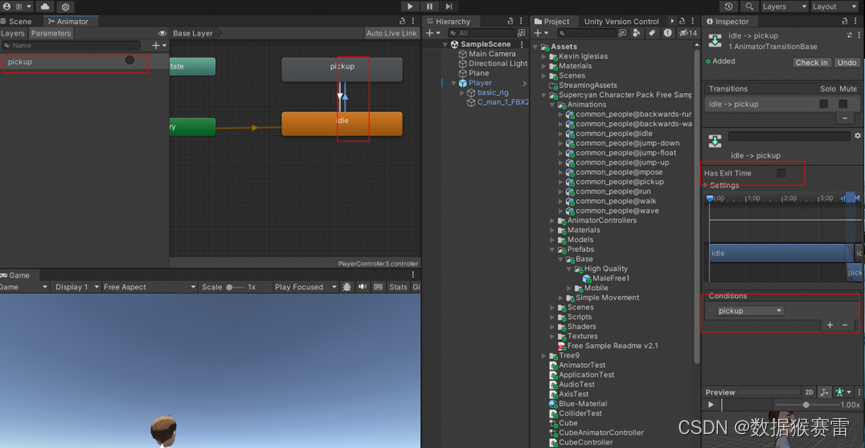
Task: Expand the Kevin Iglesias folder
Action: coord(544,56)
